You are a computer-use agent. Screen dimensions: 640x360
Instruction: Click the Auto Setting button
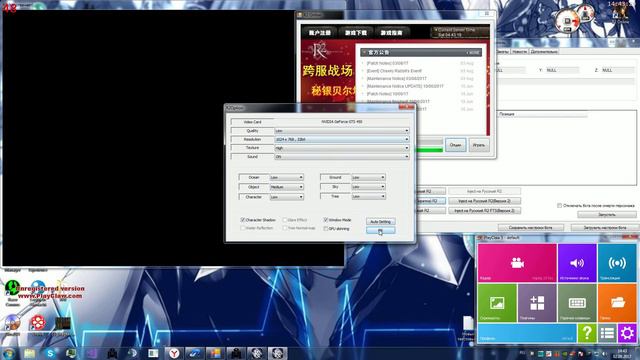coord(380,222)
